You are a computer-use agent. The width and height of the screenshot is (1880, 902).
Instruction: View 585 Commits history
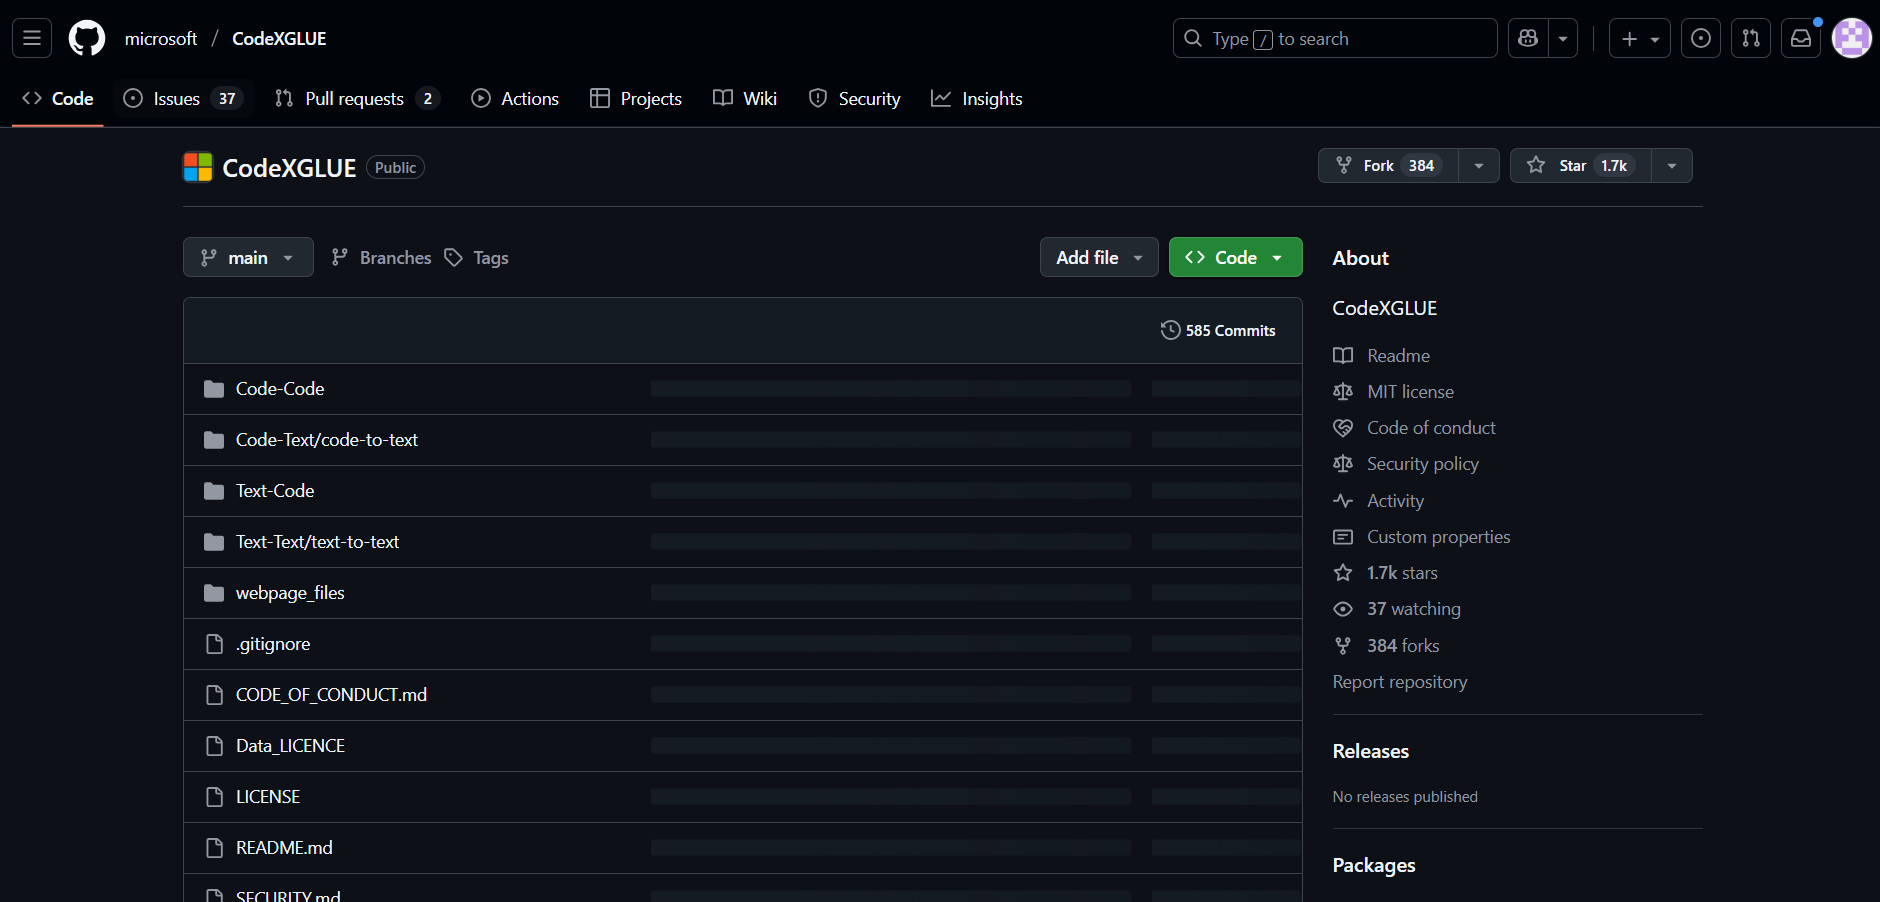tap(1218, 331)
